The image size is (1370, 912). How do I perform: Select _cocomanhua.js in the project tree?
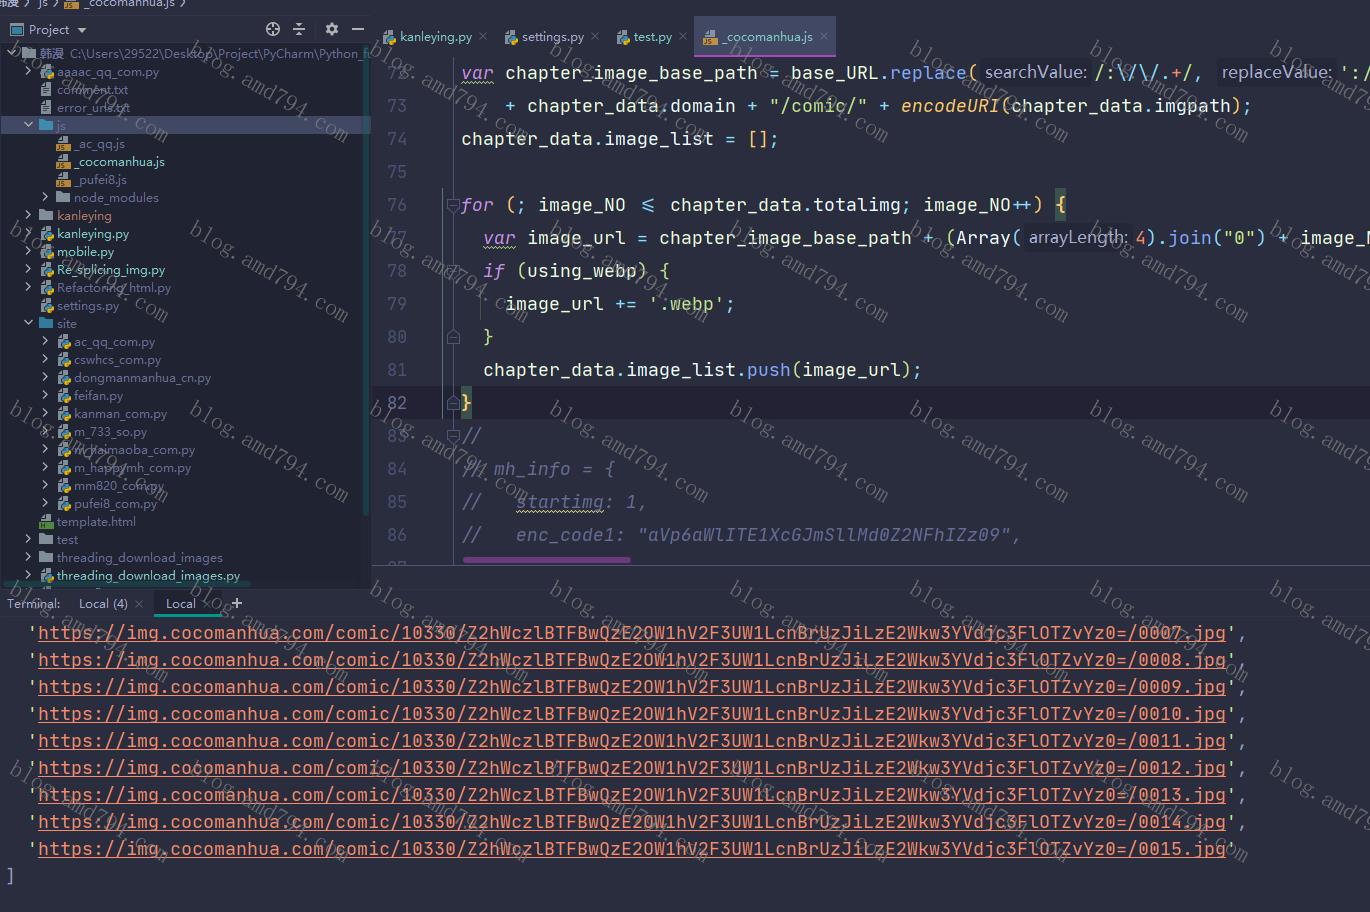120,161
